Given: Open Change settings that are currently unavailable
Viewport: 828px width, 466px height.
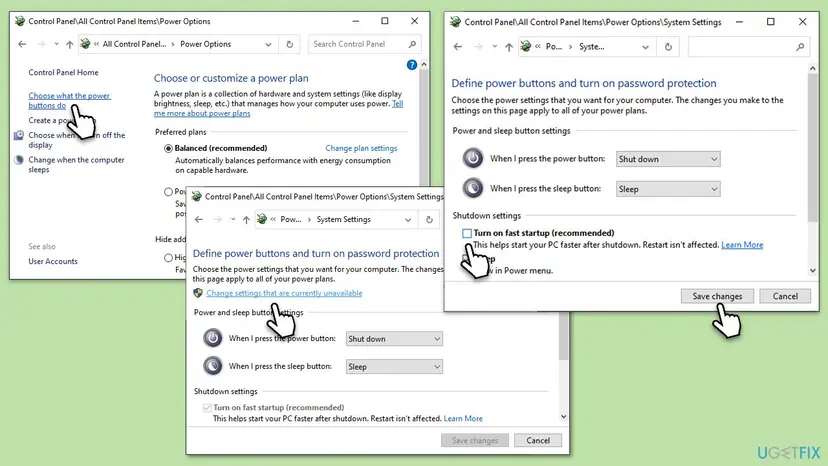Looking at the screenshot, I should [284, 293].
